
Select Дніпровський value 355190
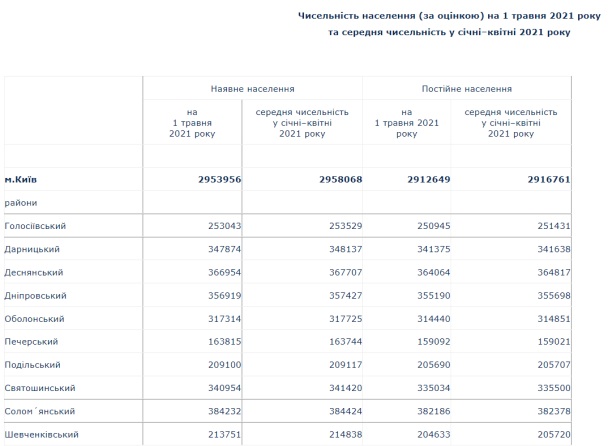[434, 296]
